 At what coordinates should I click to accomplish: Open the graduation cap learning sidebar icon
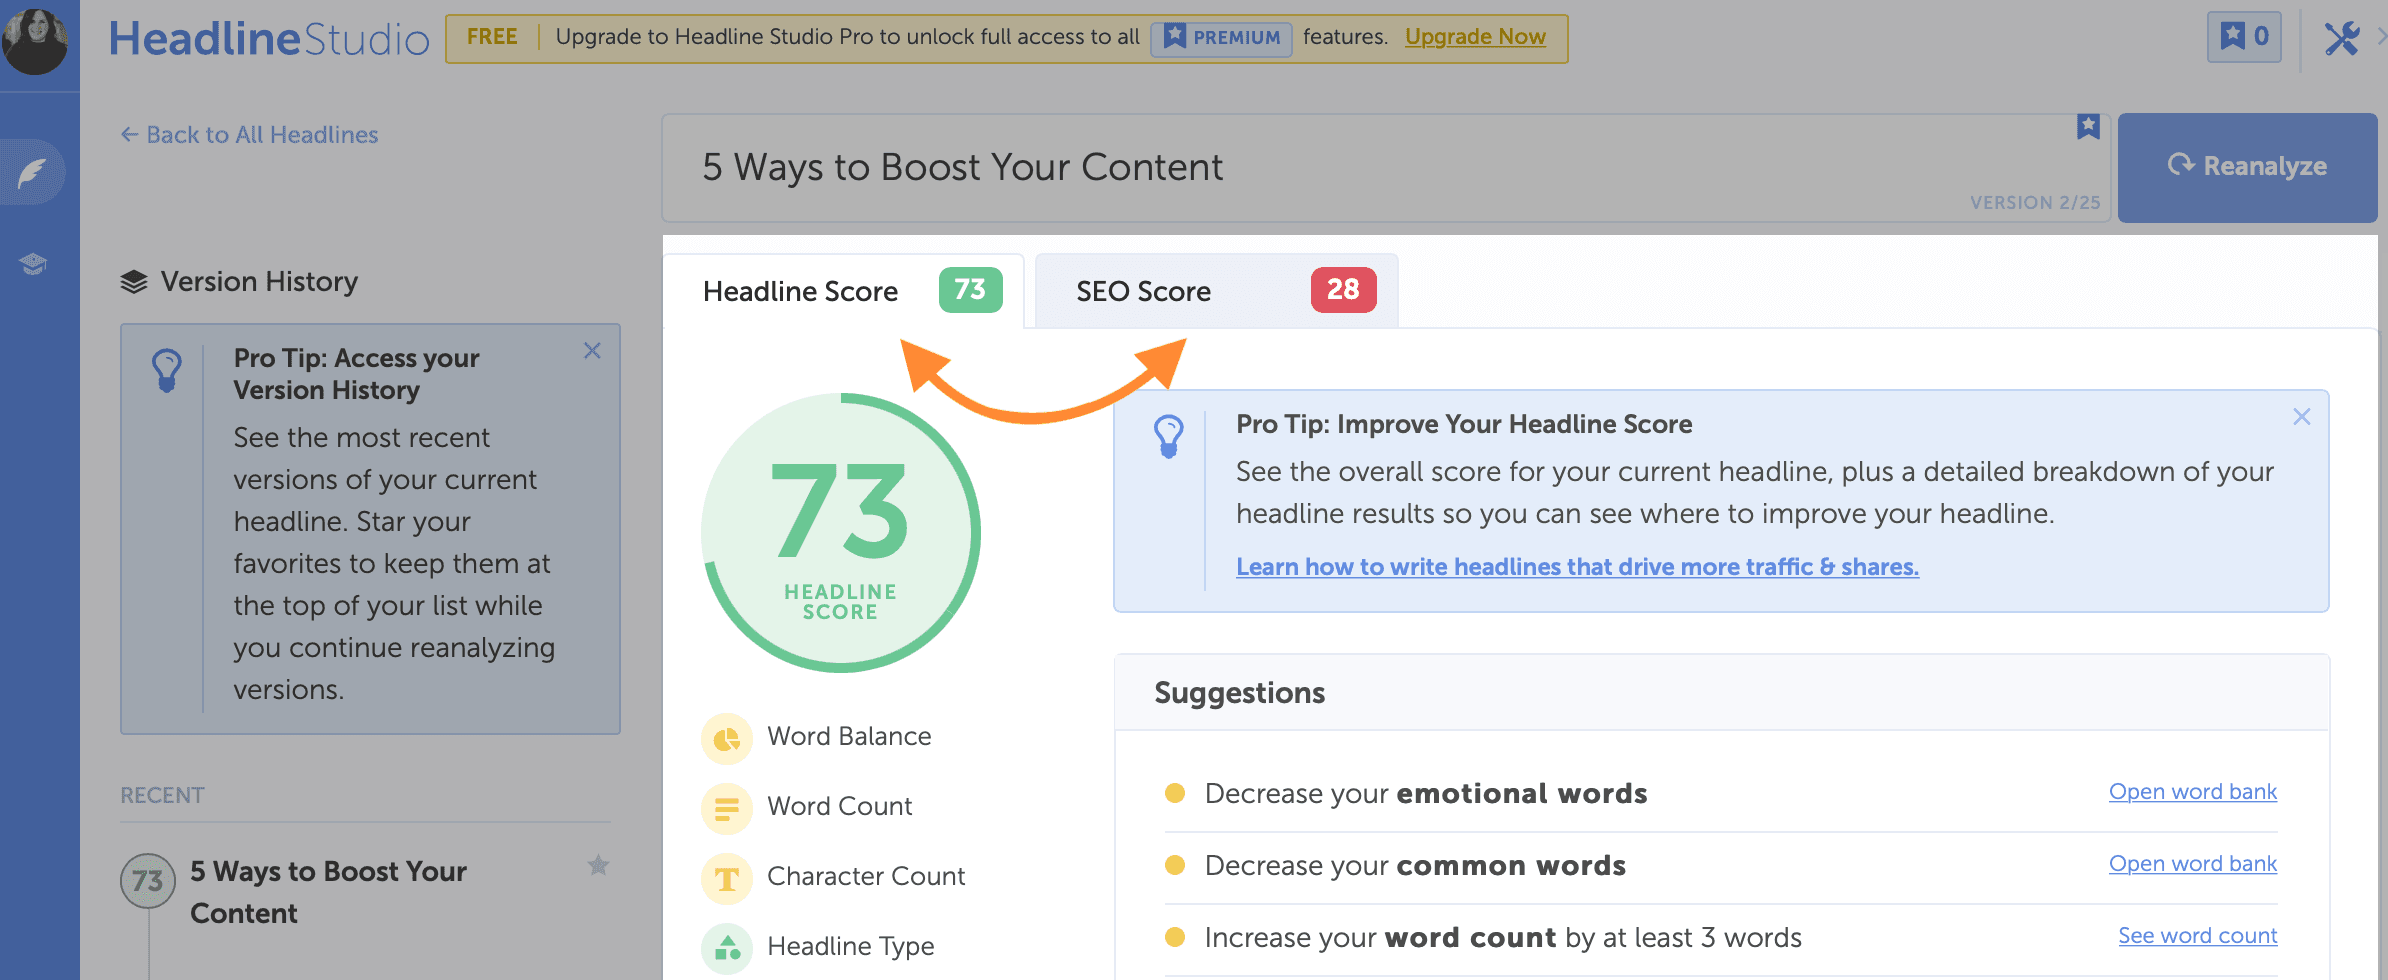pyautogui.click(x=33, y=264)
